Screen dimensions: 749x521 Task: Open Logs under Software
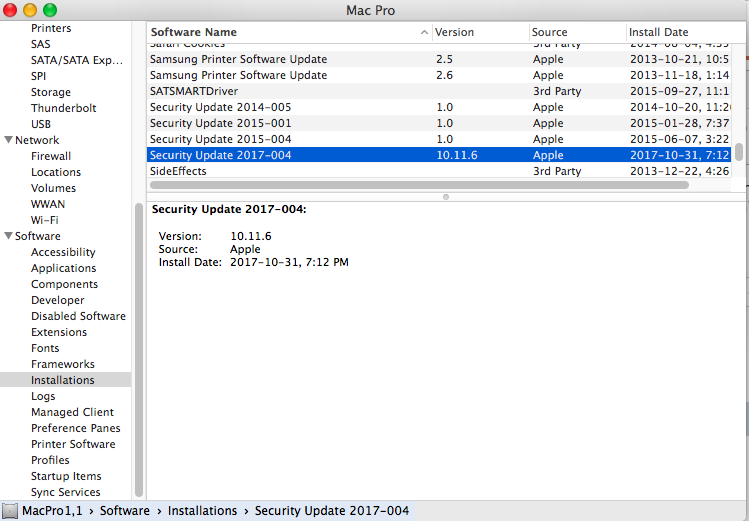tap(43, 396)
